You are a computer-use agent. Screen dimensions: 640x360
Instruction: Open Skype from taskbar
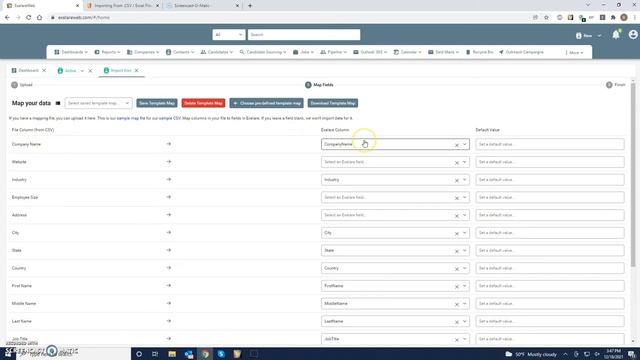221,354
